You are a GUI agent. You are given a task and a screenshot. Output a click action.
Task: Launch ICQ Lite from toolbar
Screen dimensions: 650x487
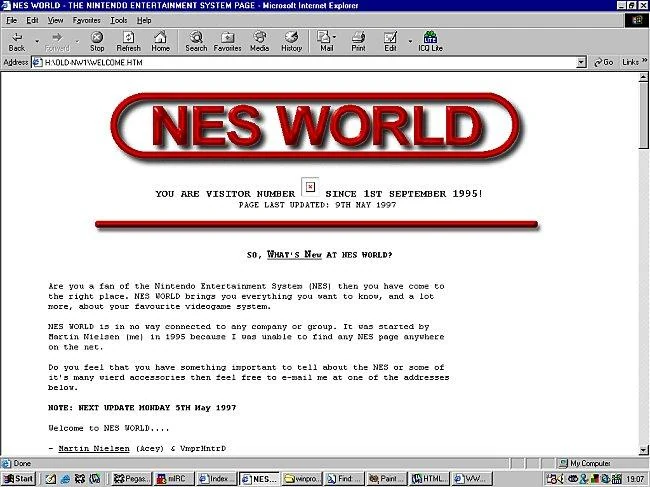click(430, 41)
